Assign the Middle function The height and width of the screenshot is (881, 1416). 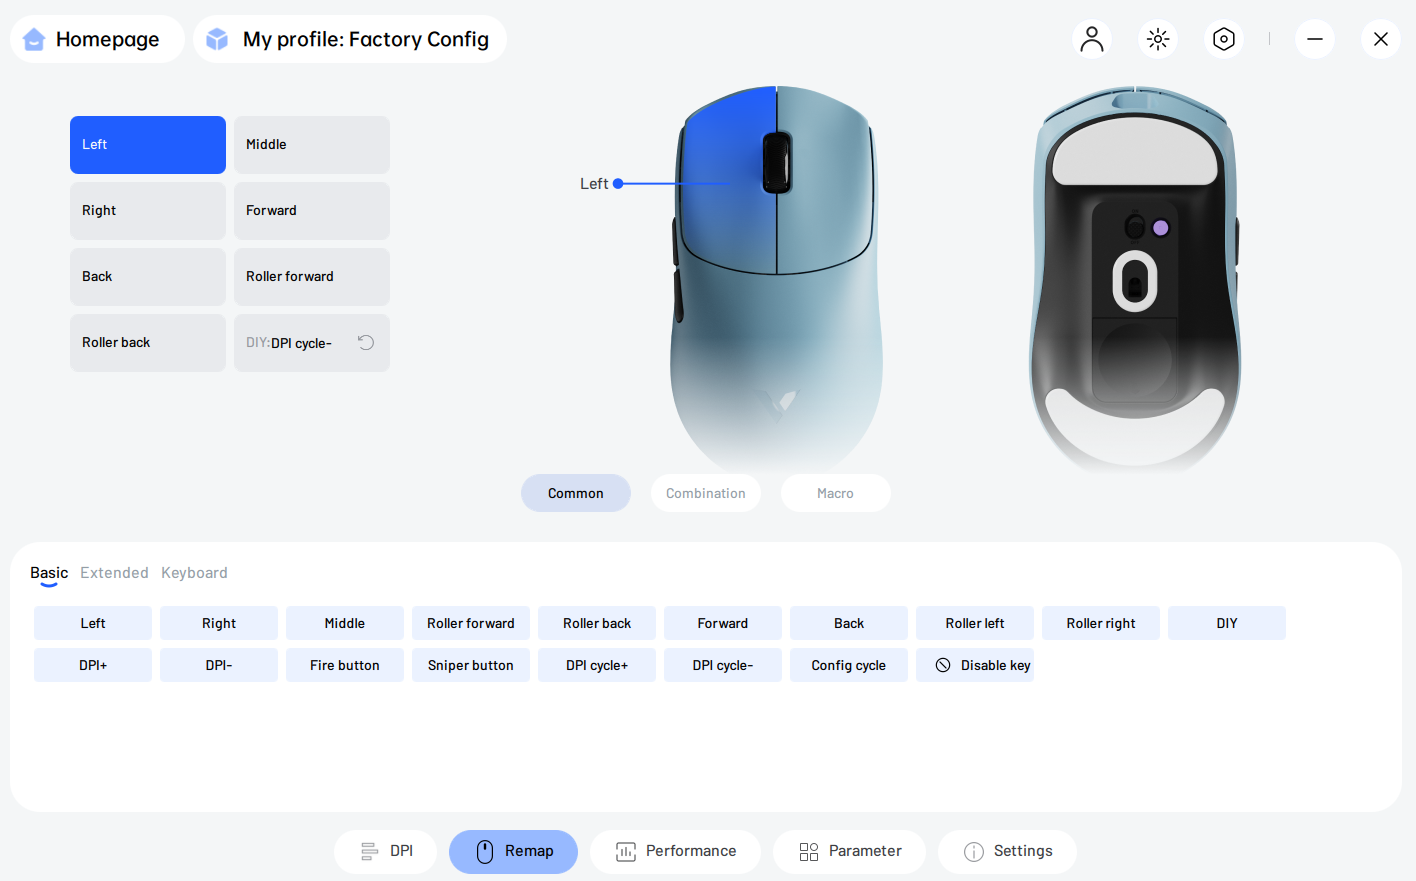click(345, 623)
